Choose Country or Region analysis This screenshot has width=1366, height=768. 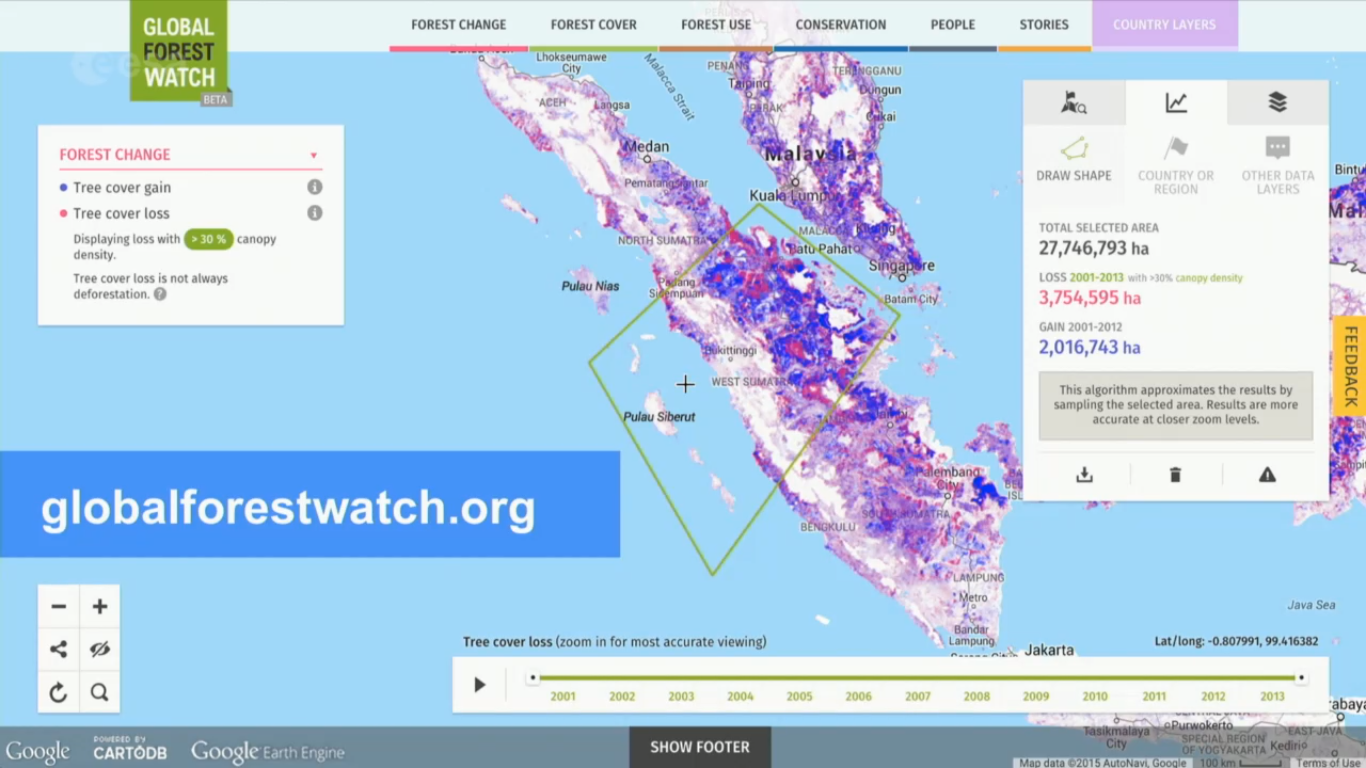[1176, 166]
